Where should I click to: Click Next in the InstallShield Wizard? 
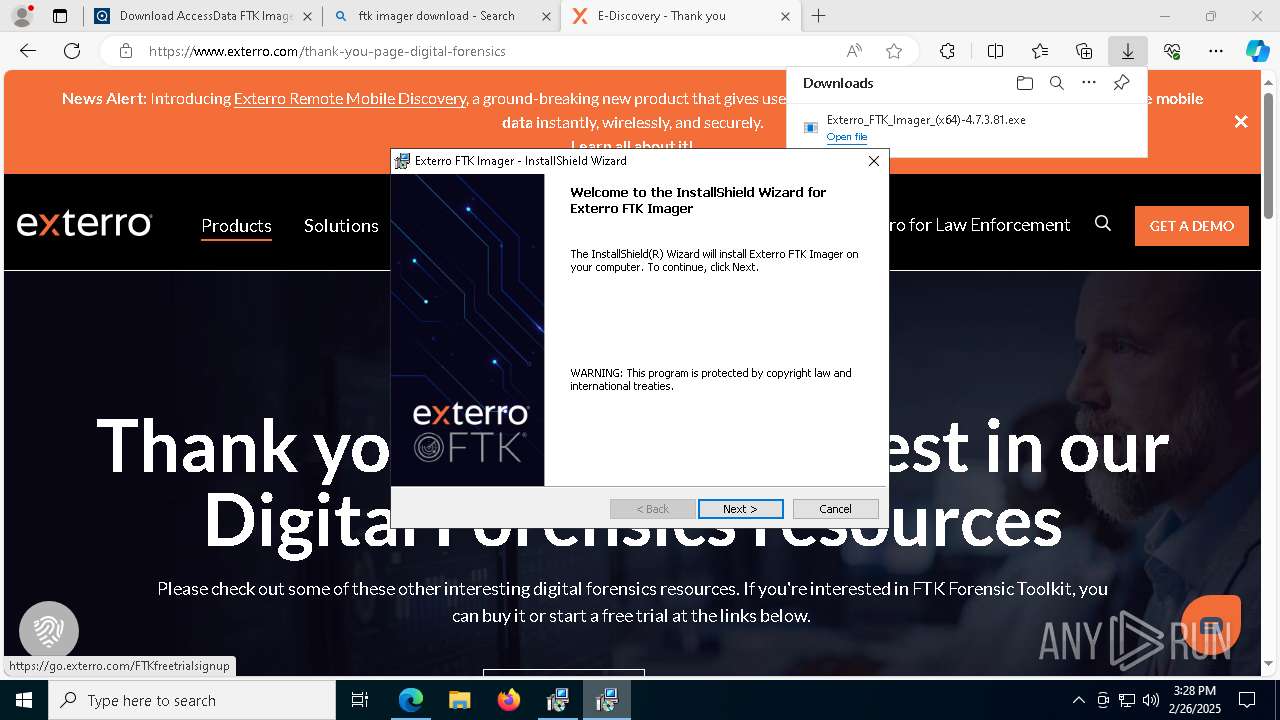pos(740,509)
